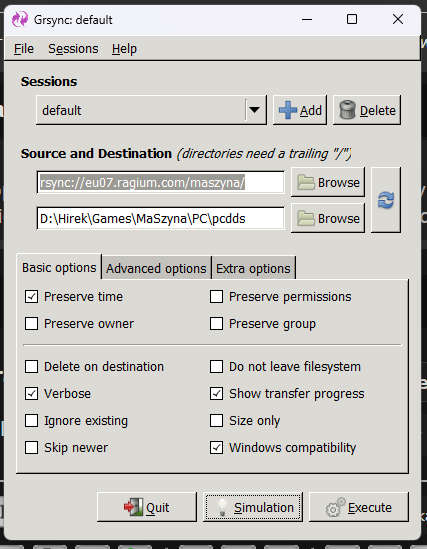Screen dimensions: 427x549
Task: Tick the Size only checkbox
Action: coord(216,421)
